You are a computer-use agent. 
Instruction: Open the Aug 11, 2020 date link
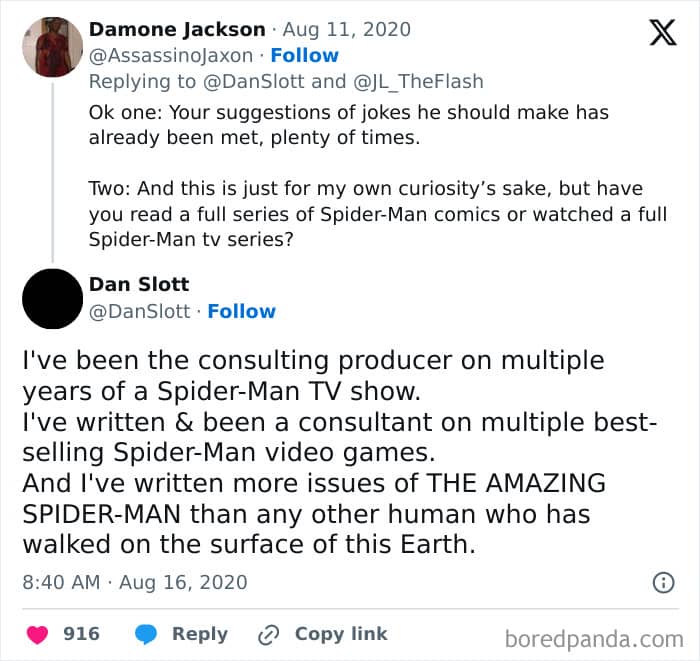[x=335, y=30]
